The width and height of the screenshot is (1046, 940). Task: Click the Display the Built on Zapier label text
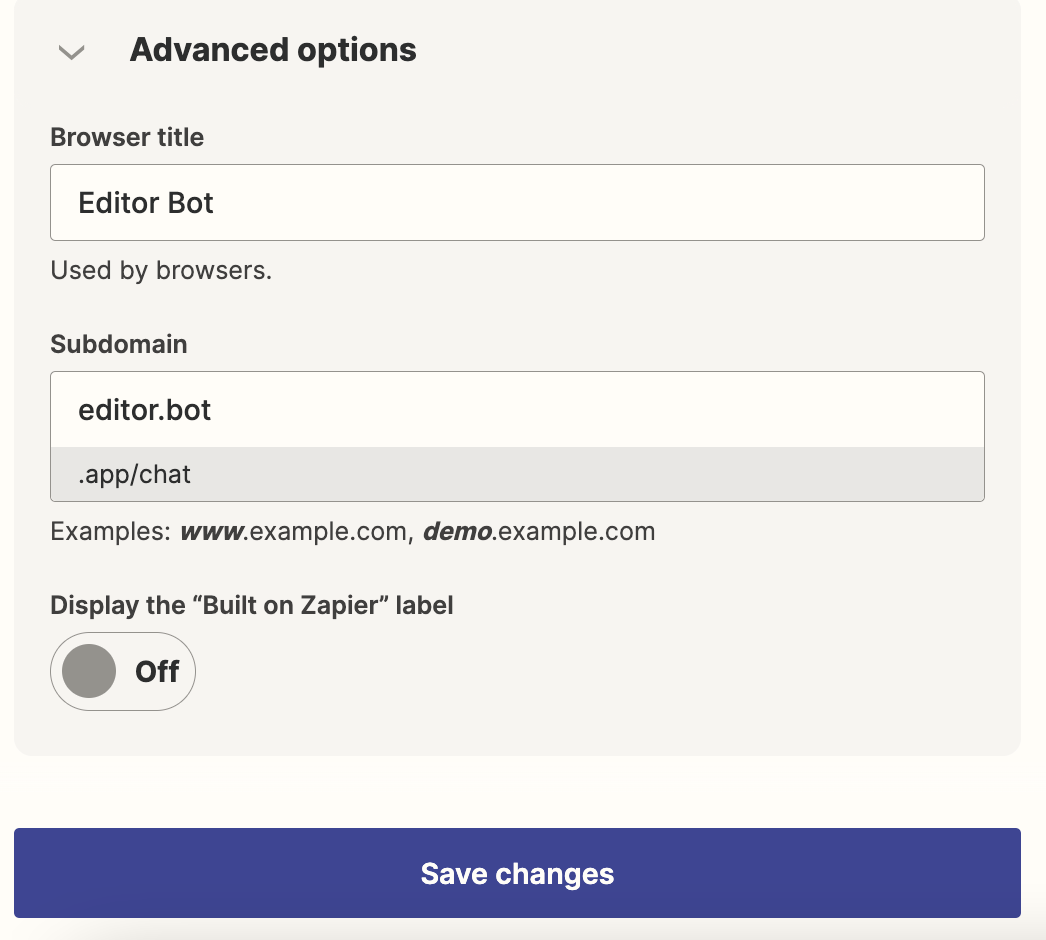point(252,605)
